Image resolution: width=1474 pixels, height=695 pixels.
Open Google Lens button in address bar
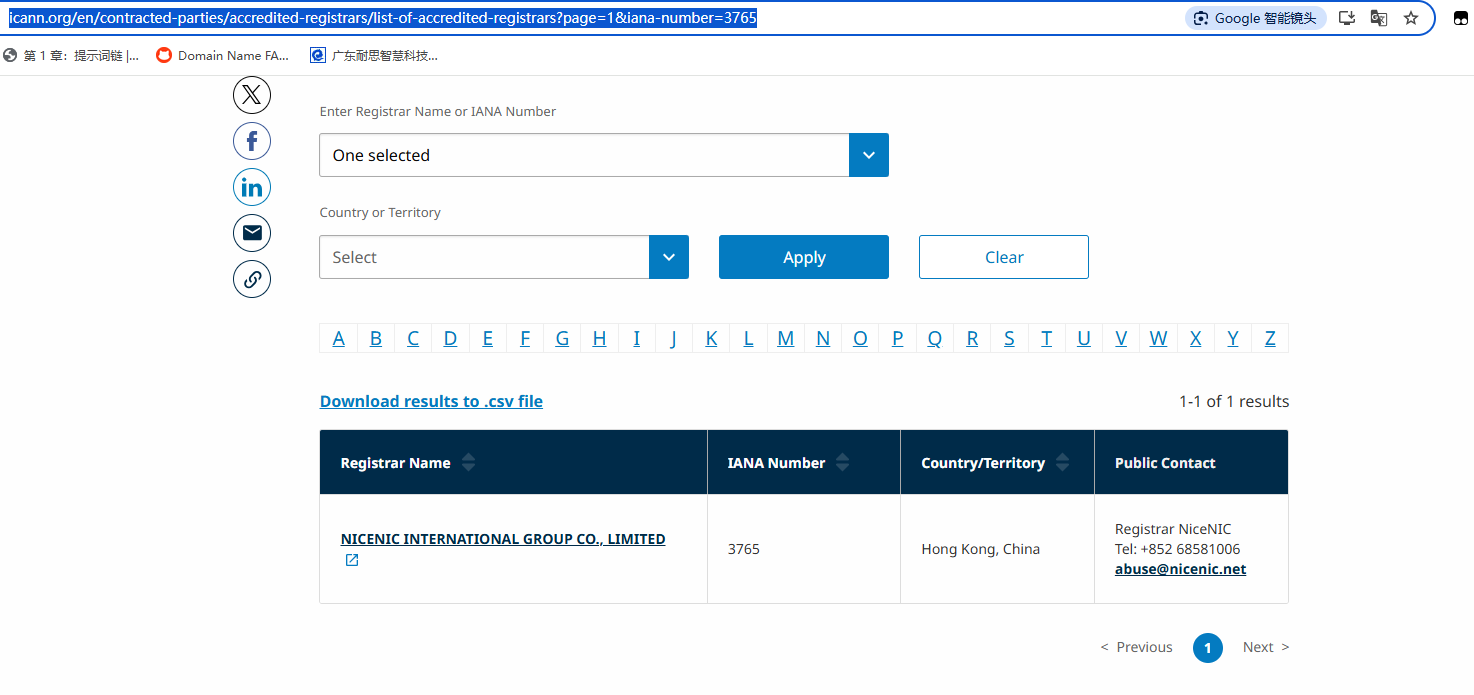[x=1256, y=18]
